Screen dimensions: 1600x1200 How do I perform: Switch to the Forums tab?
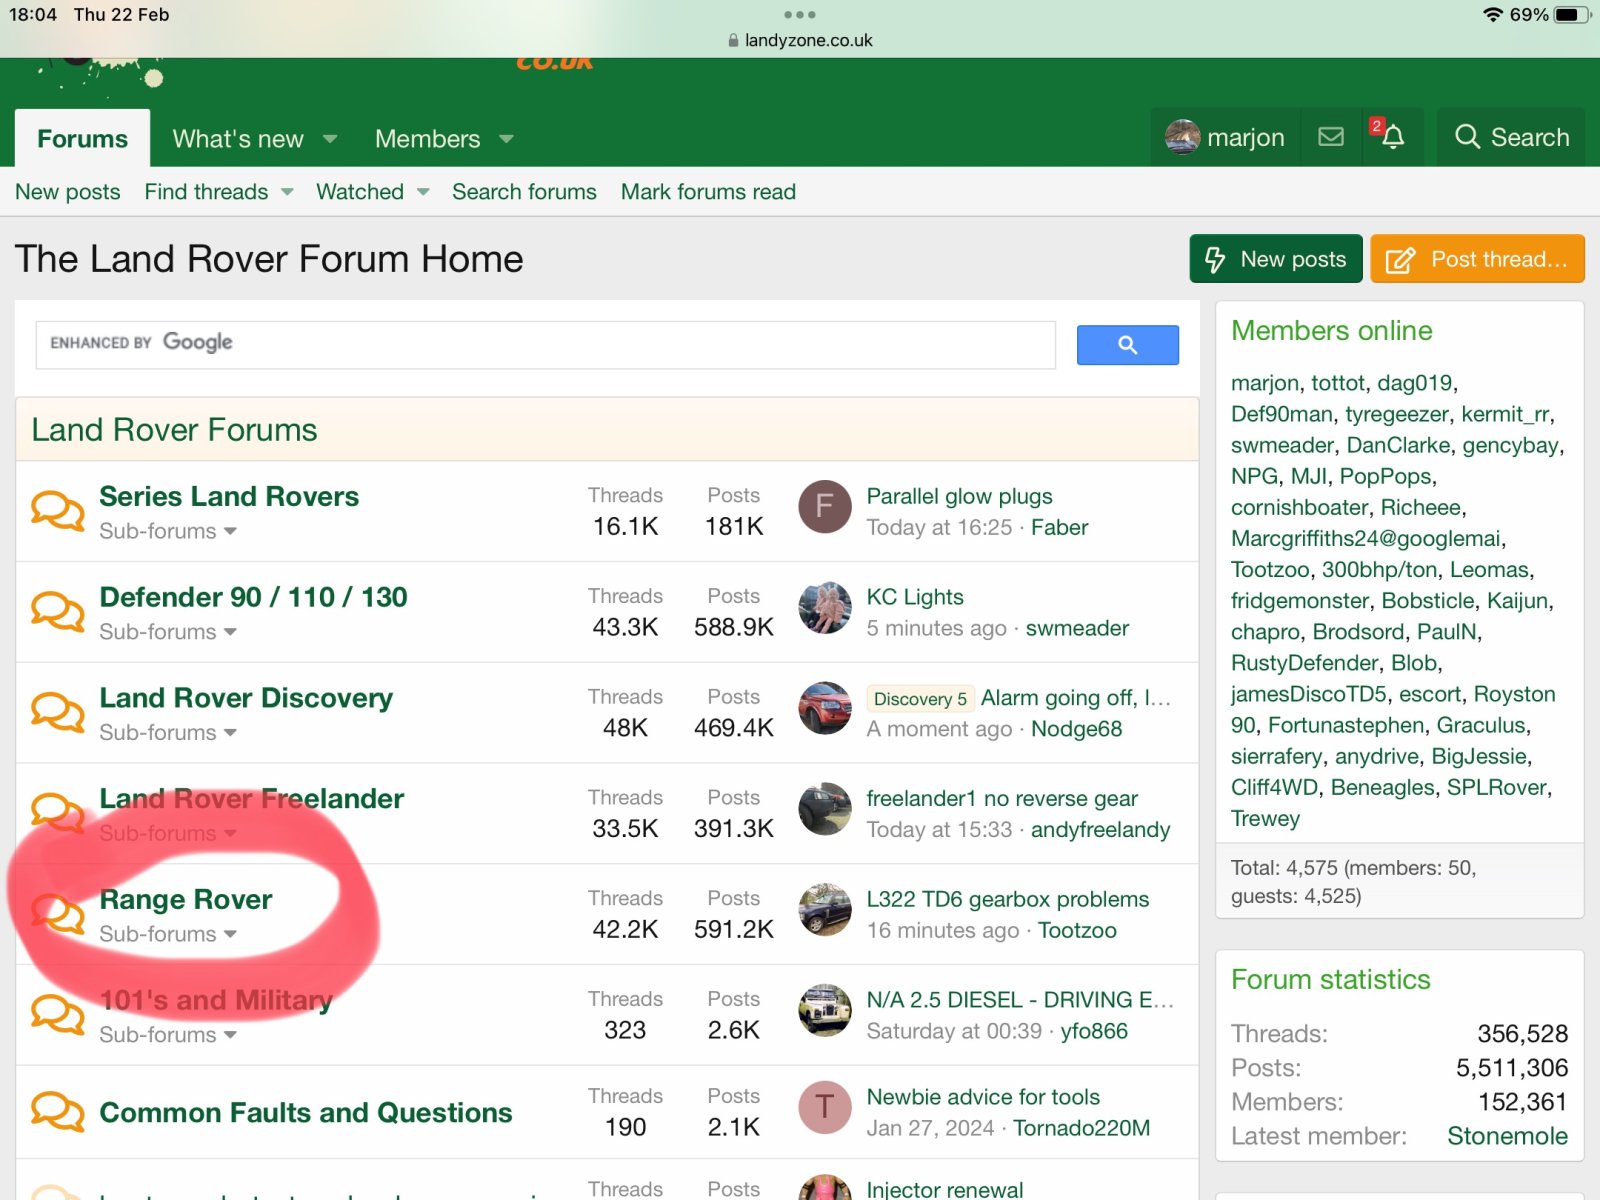tap(83, 139)
